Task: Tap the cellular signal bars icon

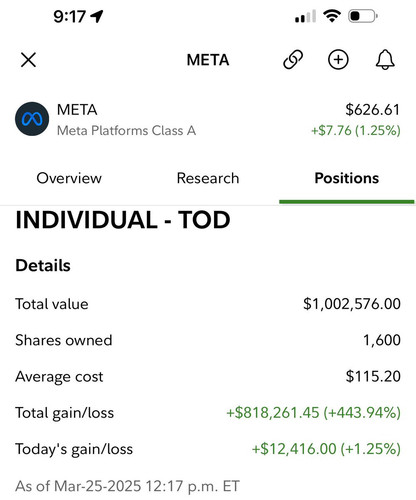Action: [305, 16]
